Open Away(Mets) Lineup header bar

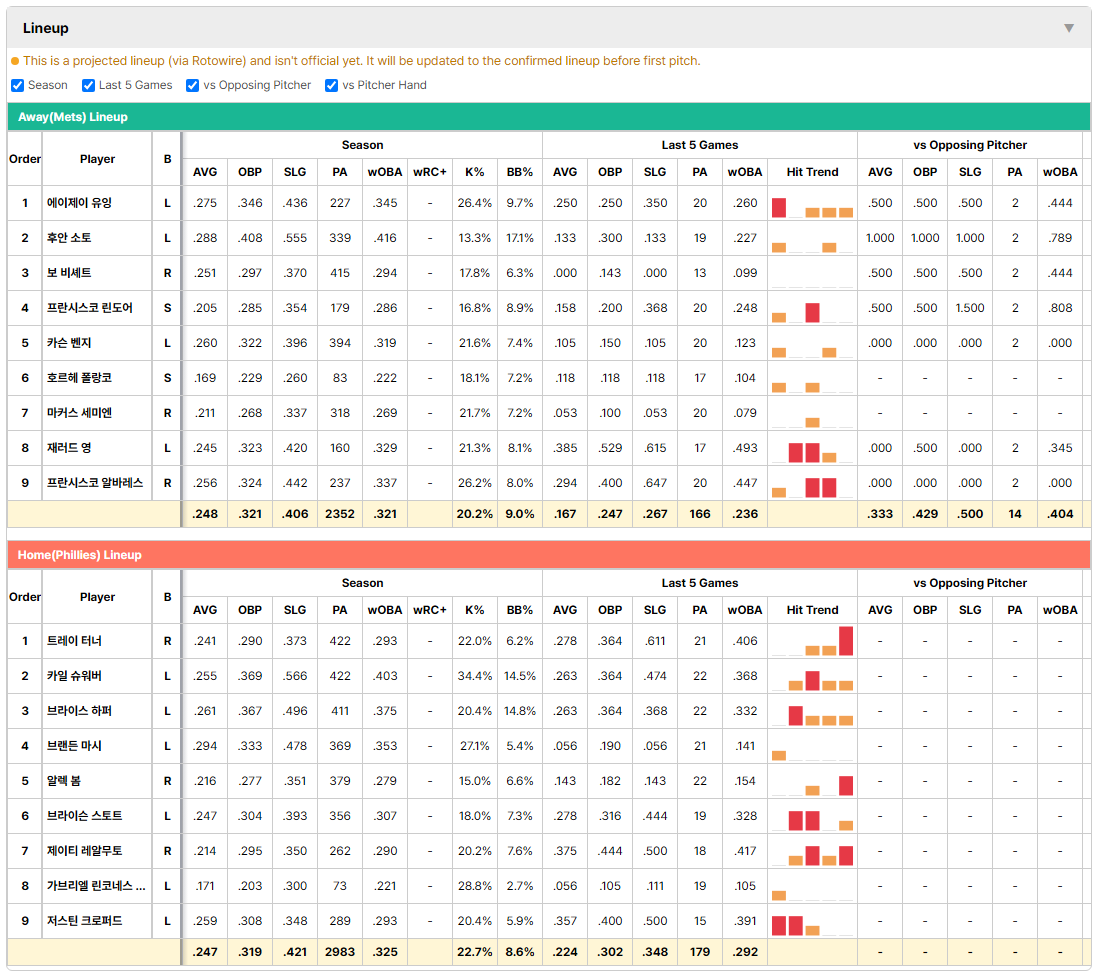pos(548,117)
